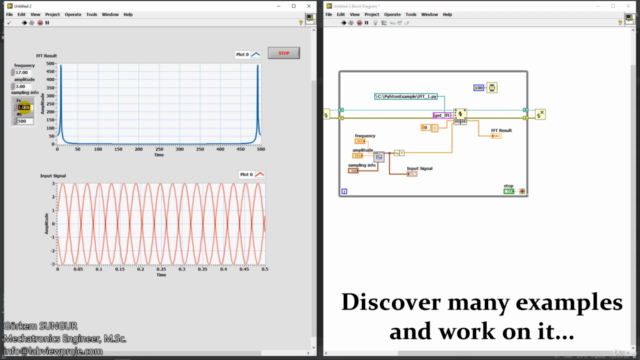Click Step Out in Block Diagram toolbar
The image size is (640, 360).
tap(407, 23)
